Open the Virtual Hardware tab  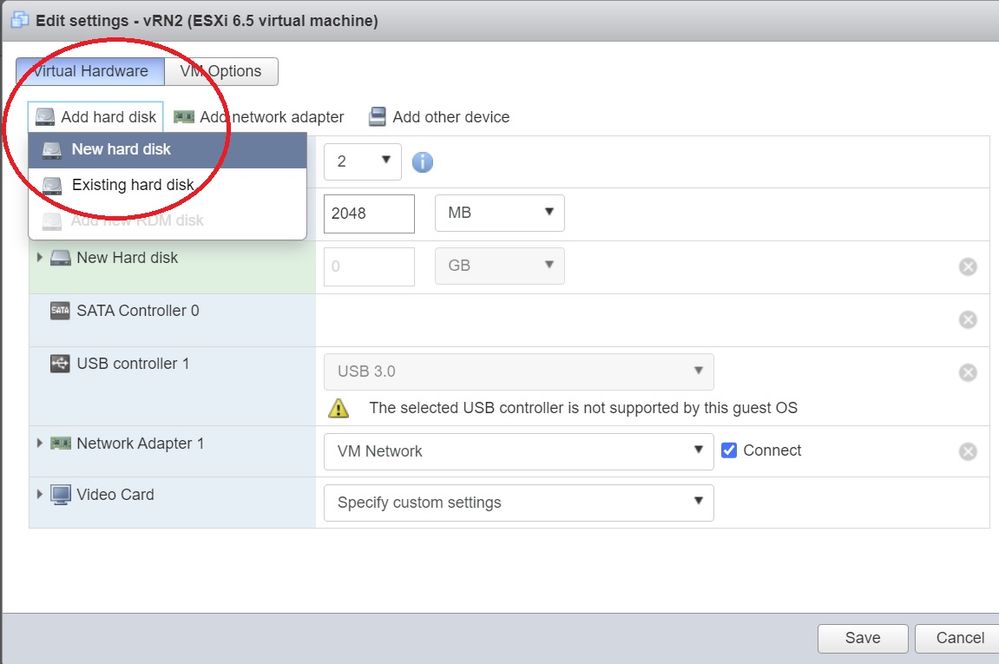click(90, 71)
